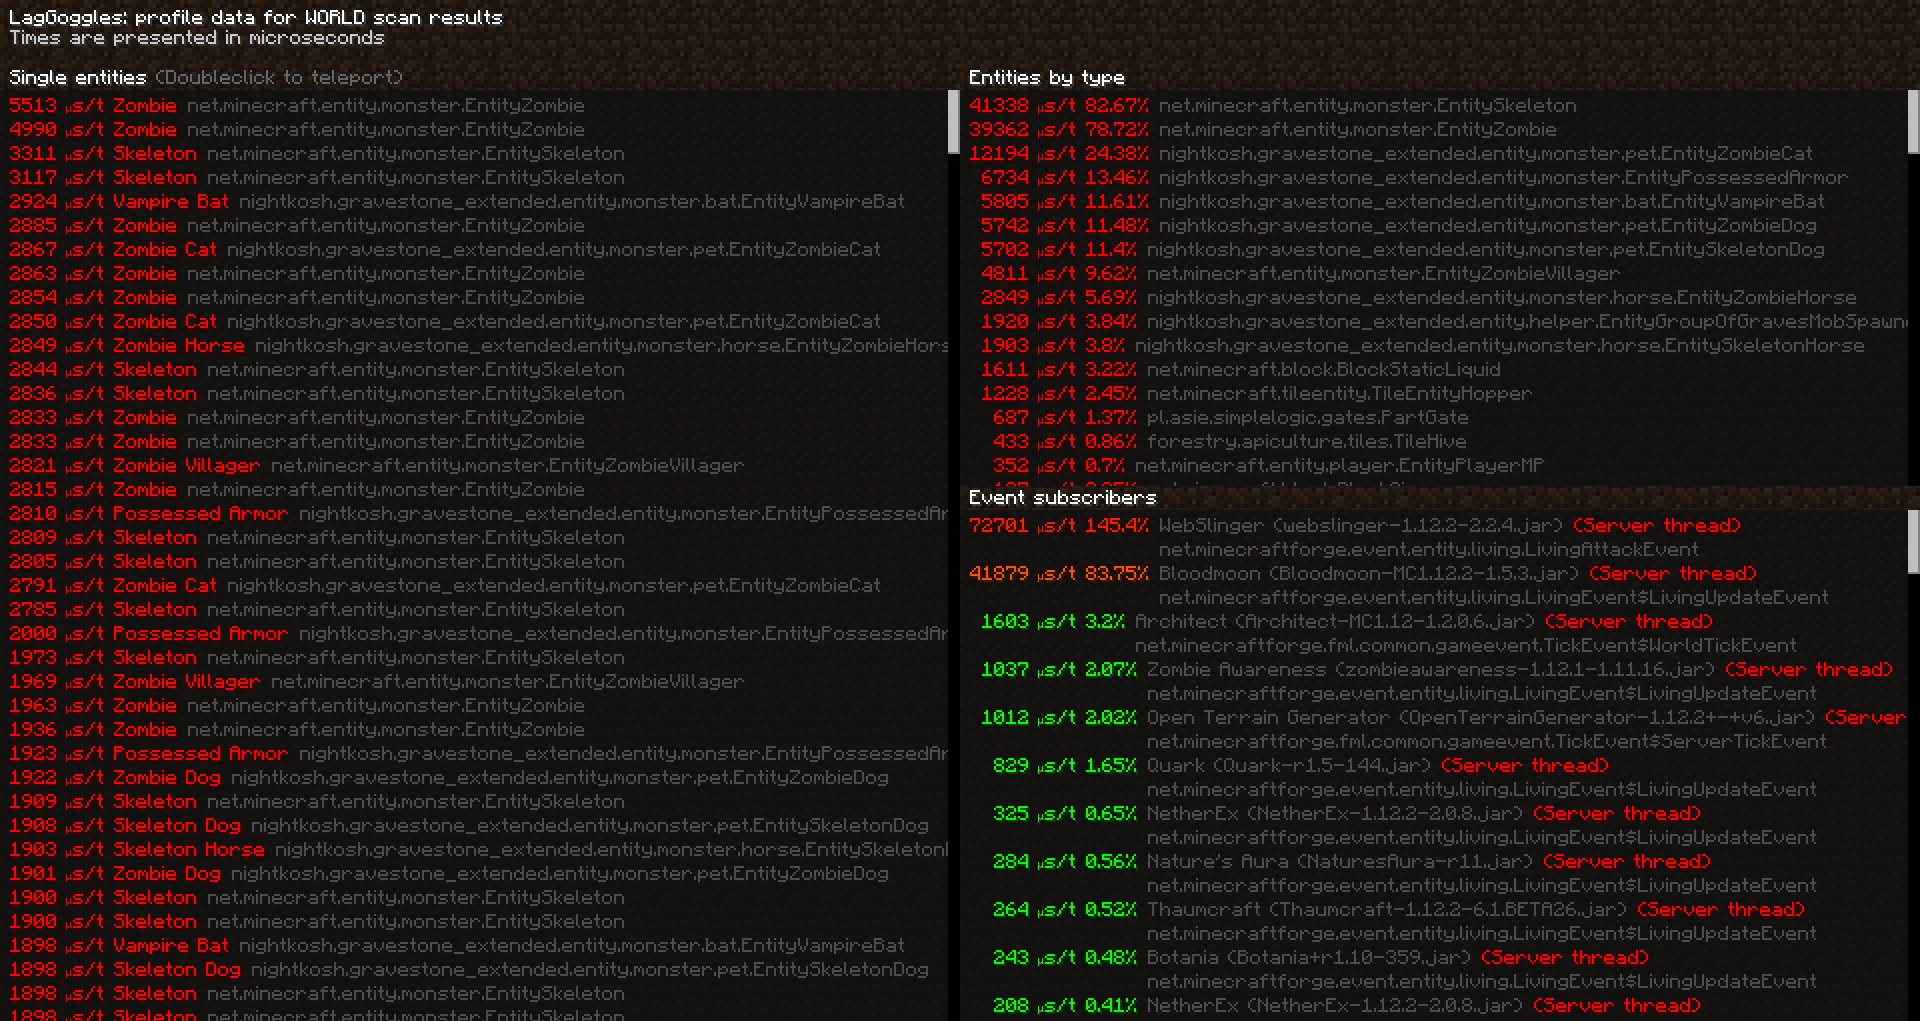Choose the 2854 µs/t Zombie entity
This screenshot has height=1021, width=1920.
coord(297,297)
